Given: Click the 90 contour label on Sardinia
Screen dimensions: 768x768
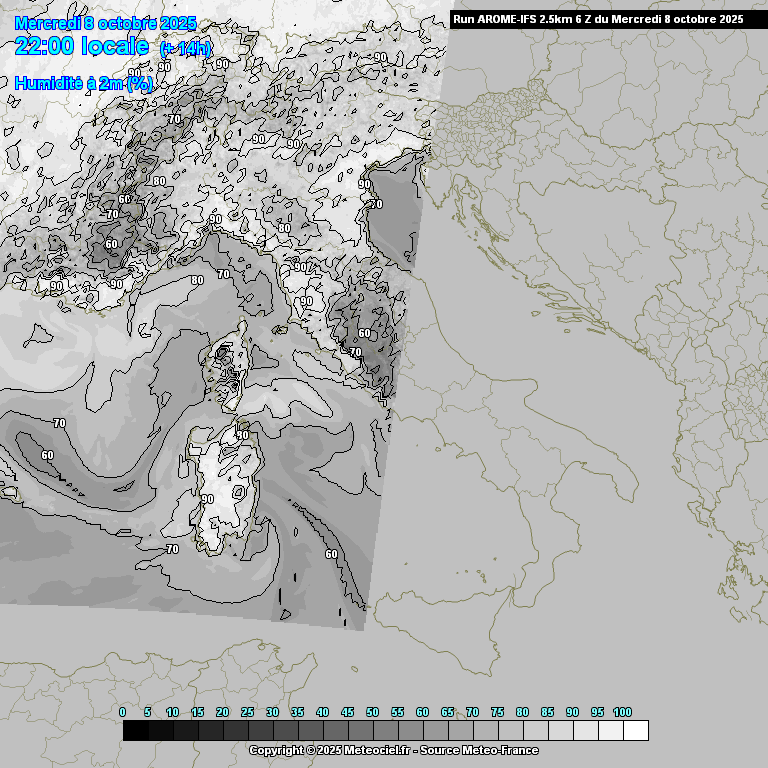Looking at the screenshot, I should (207, 499).
